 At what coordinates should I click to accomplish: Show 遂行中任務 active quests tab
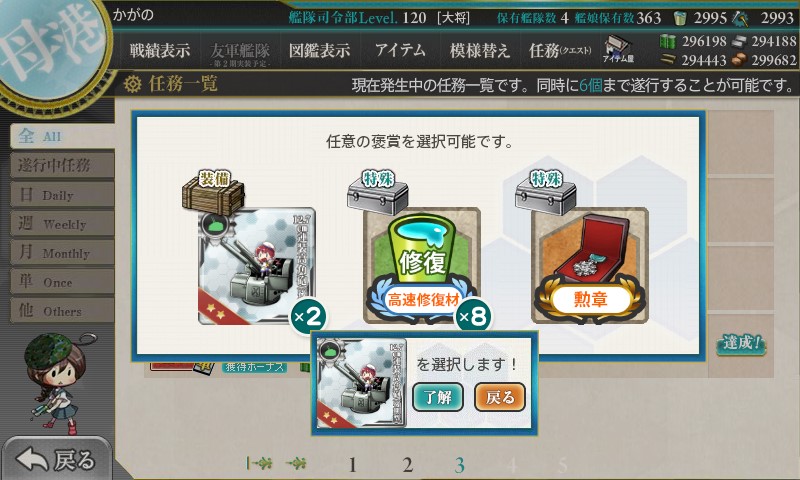click(62, 165)
